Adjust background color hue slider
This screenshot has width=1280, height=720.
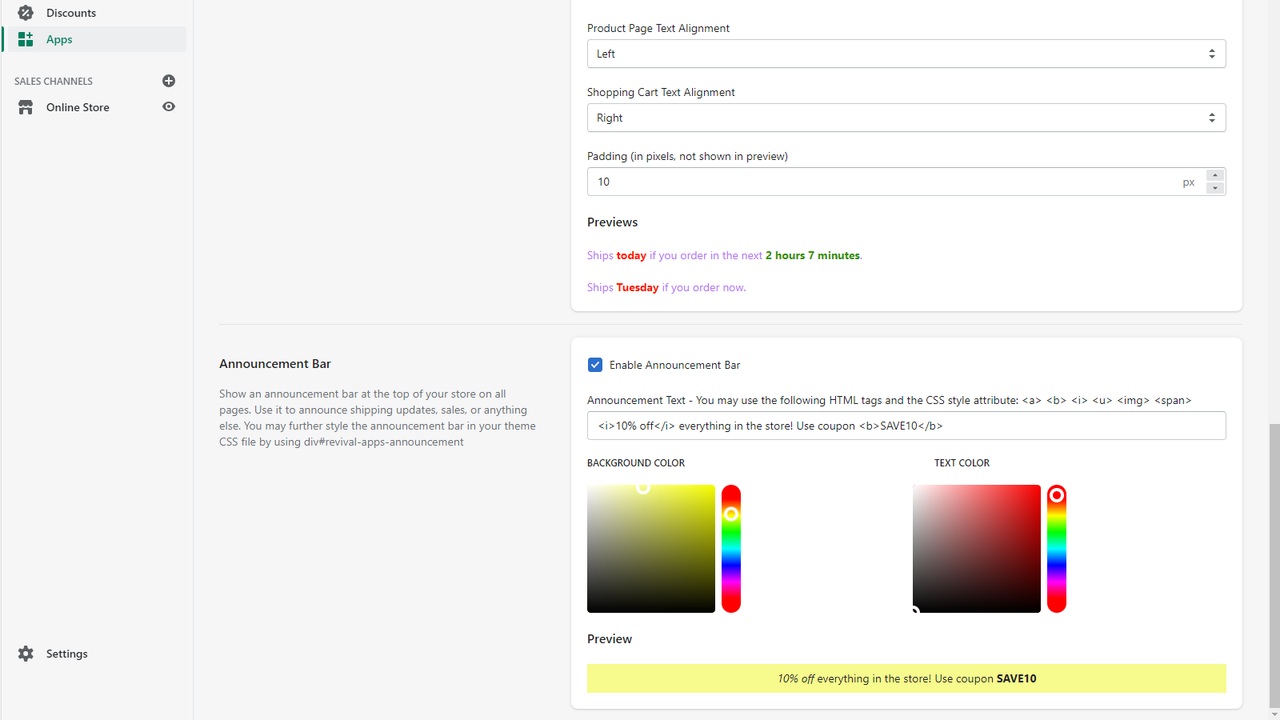731,549
